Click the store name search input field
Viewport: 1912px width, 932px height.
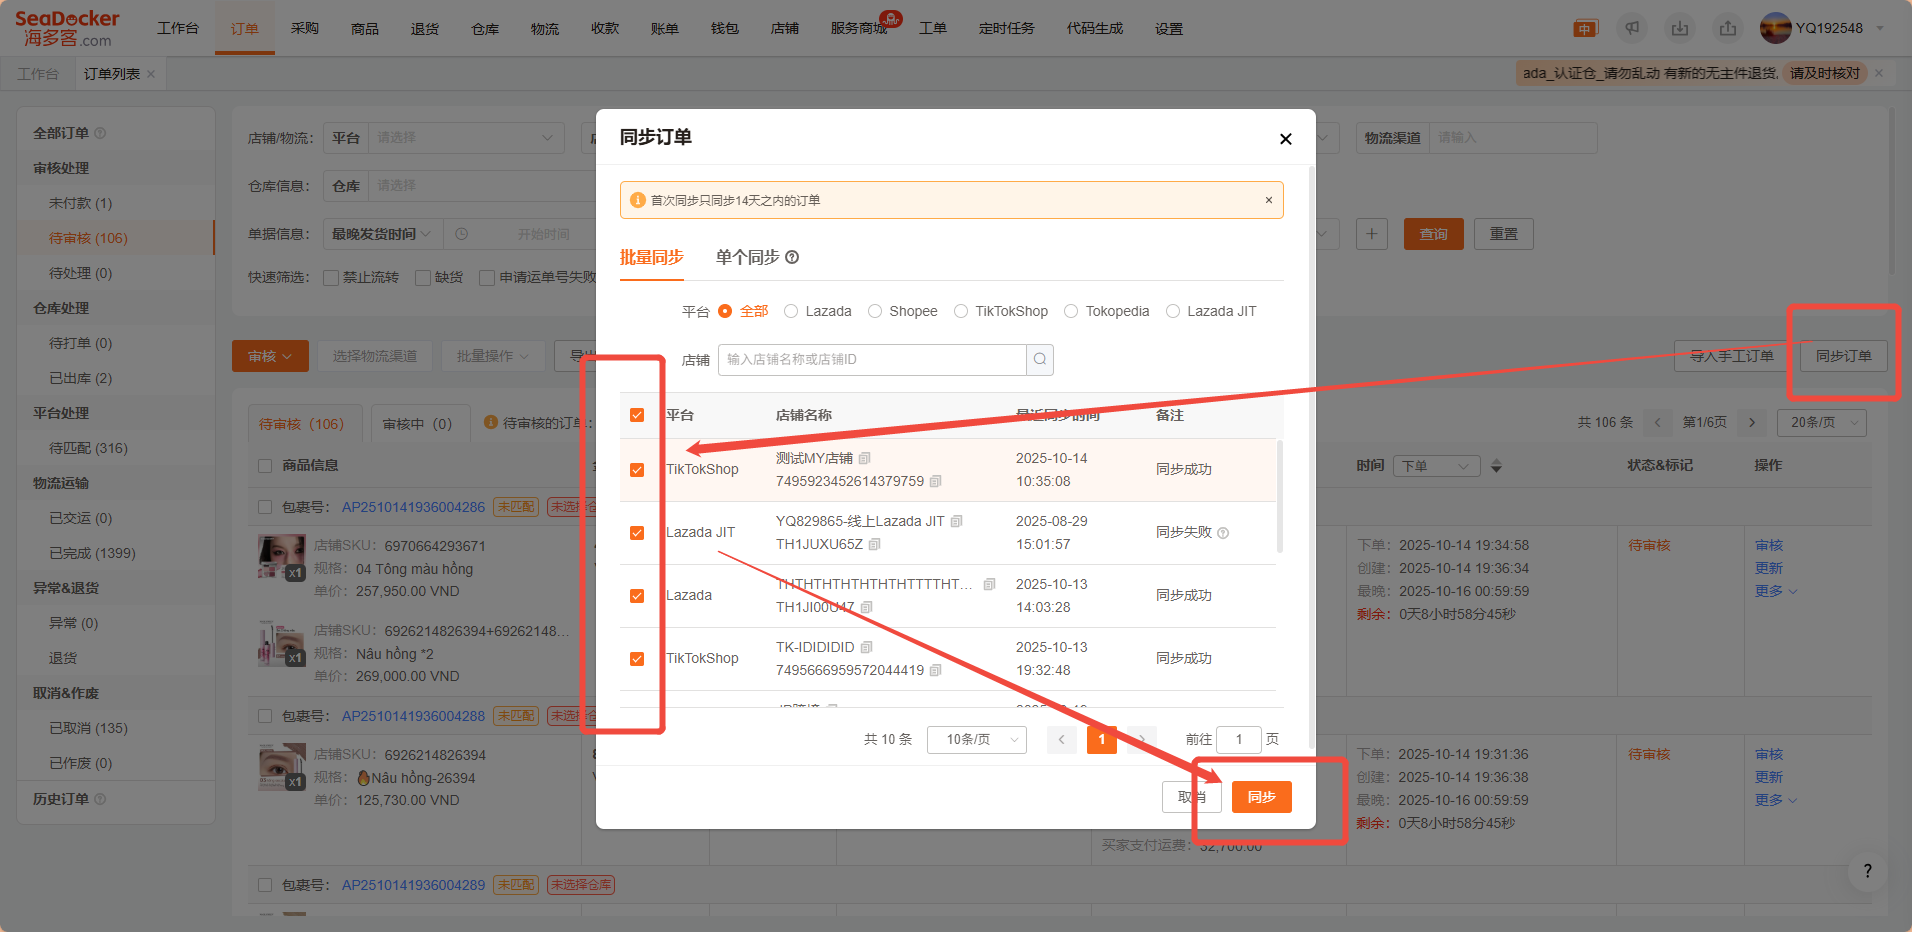(x=872, y=360)
